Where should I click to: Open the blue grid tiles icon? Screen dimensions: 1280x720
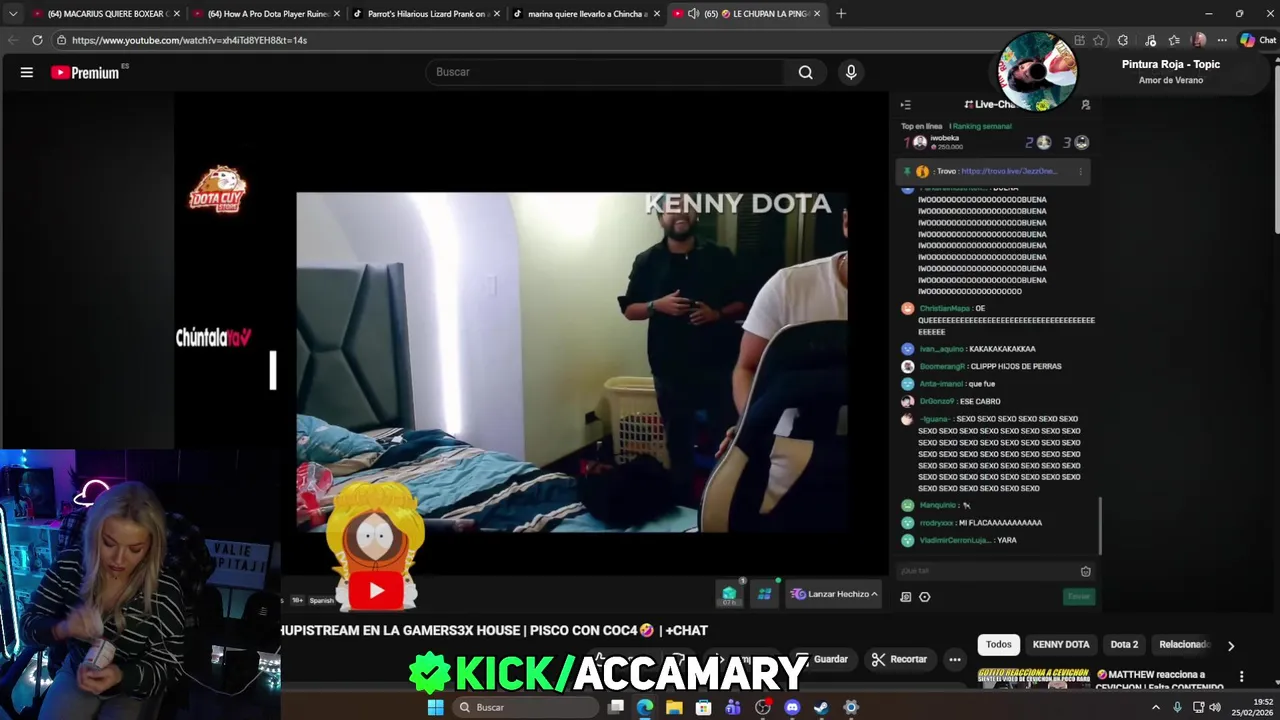click(764, 594)
